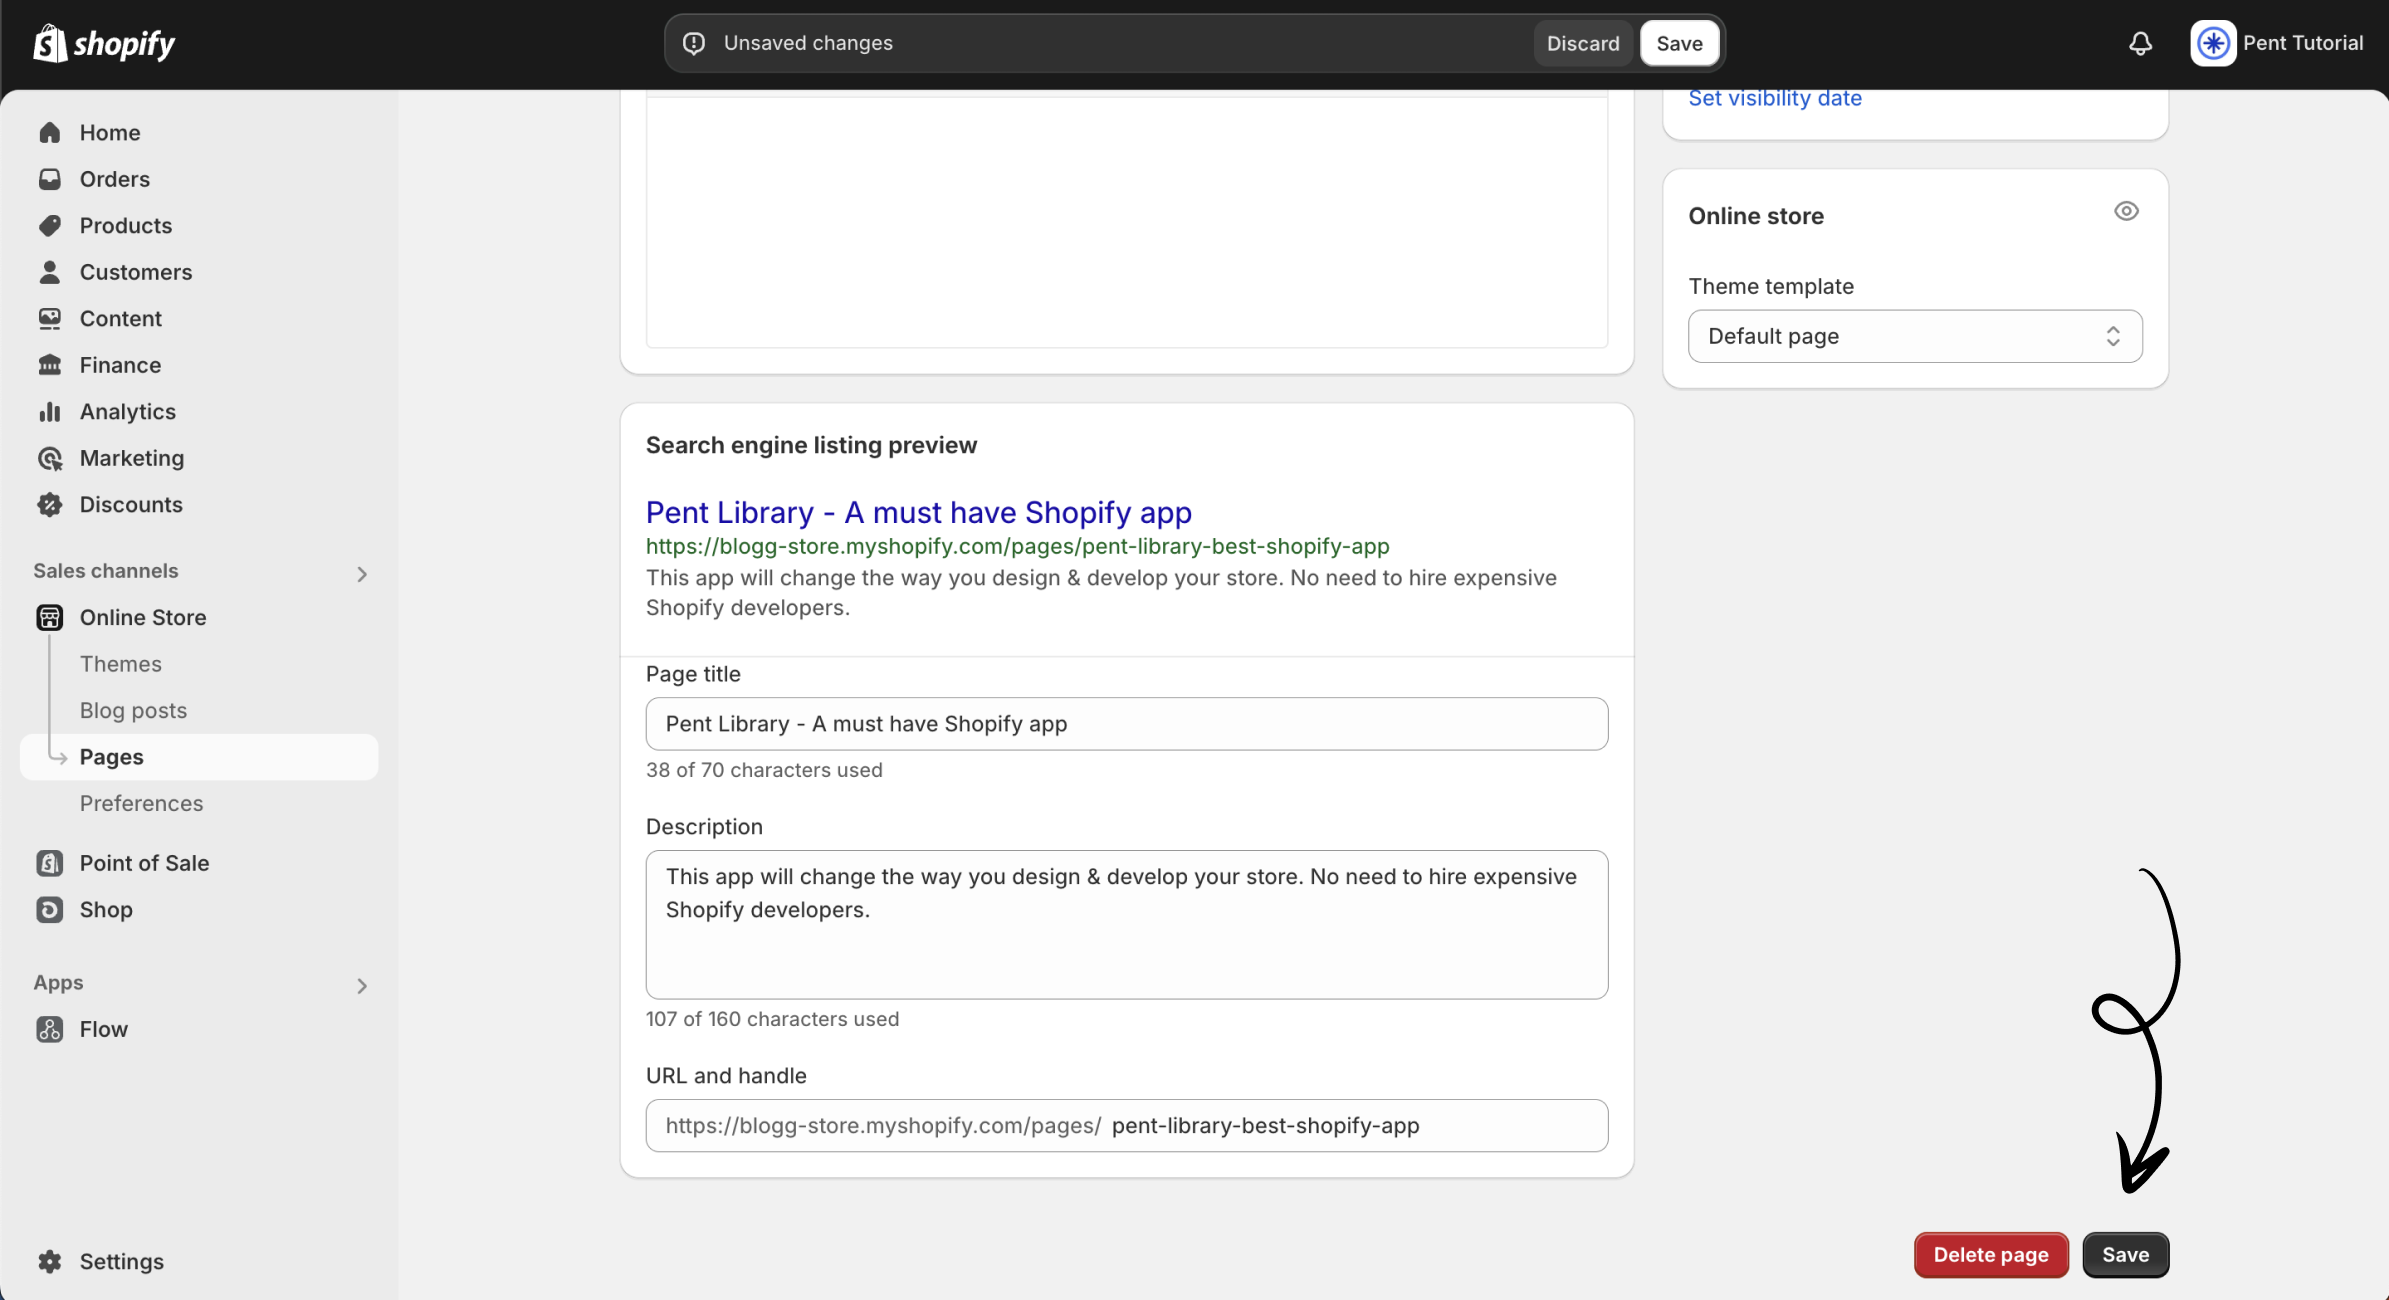
Task: Discard the unsaved changes
Action: (x=1583, y=43)
